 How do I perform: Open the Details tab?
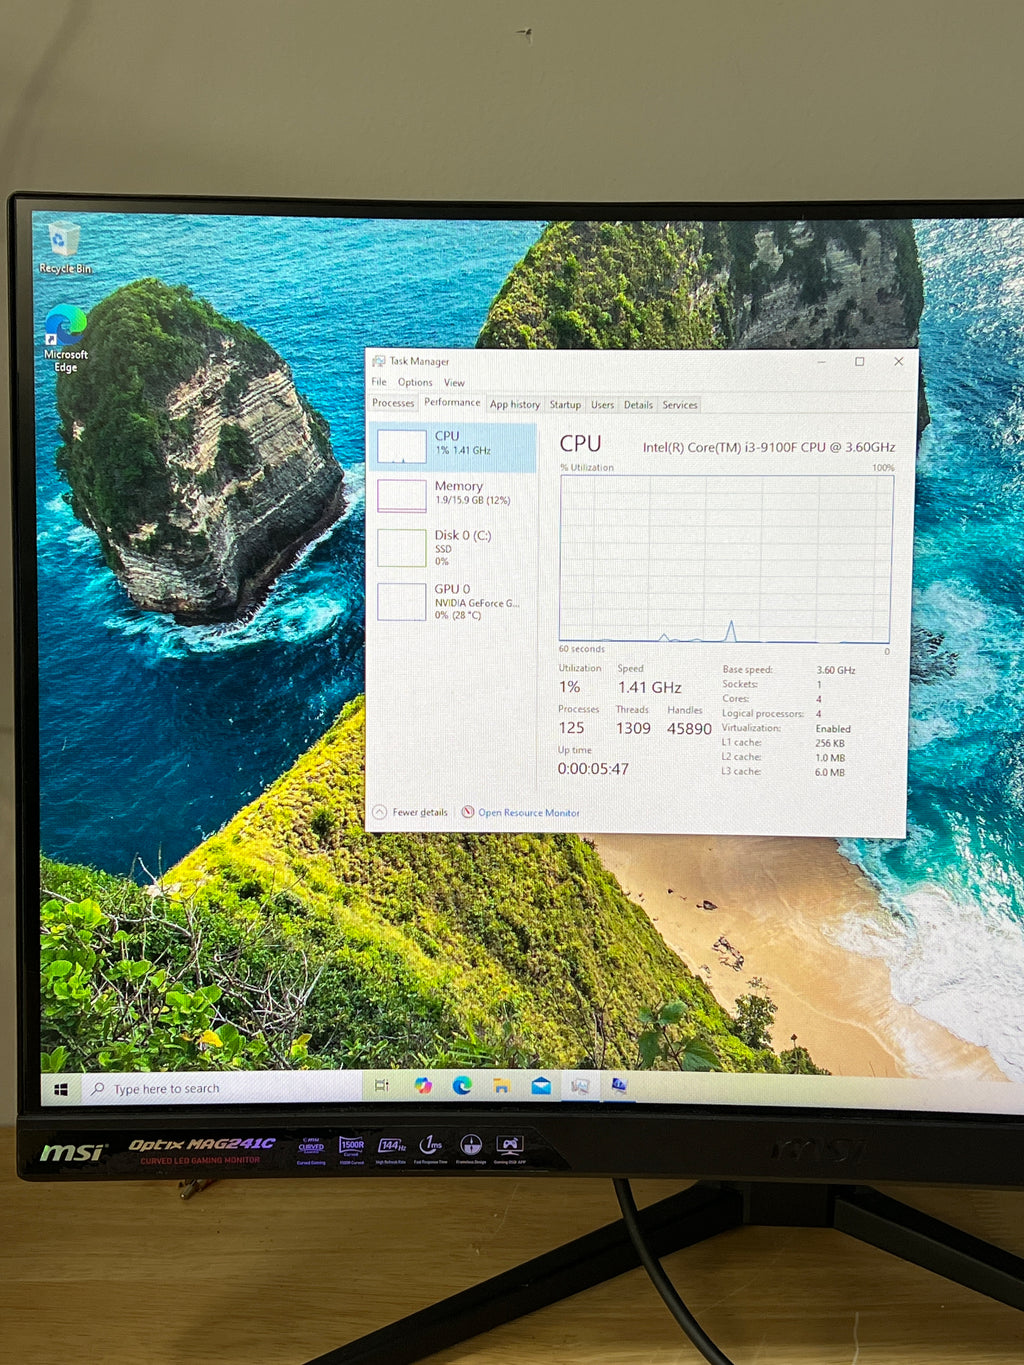click(638, 404)
